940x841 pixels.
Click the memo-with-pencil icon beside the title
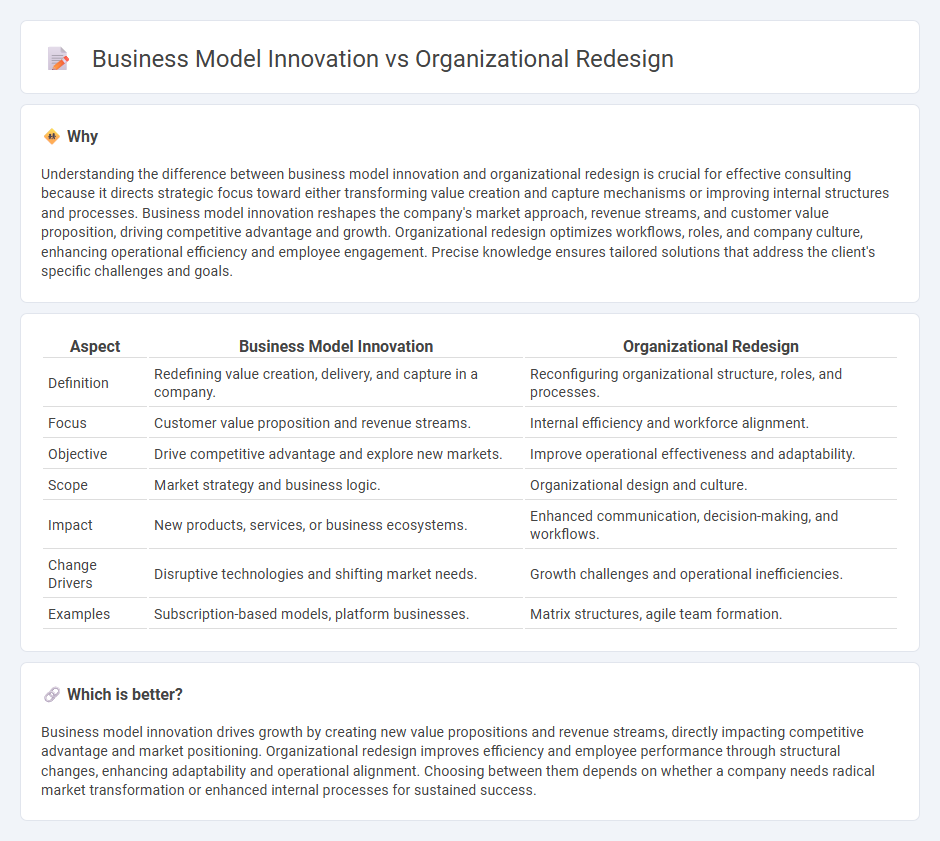pyautogui.click(x=57, y=58)
